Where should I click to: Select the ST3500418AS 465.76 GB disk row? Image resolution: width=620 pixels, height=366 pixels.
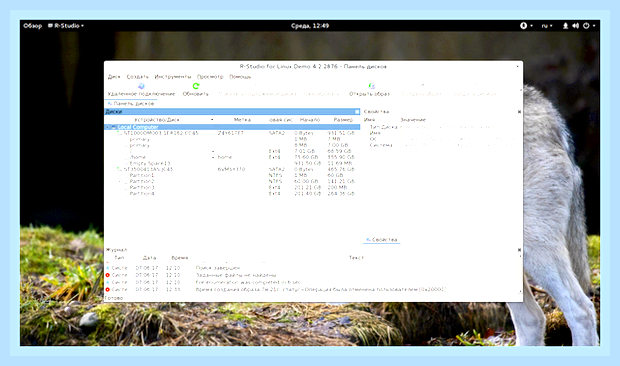(232, 169)
